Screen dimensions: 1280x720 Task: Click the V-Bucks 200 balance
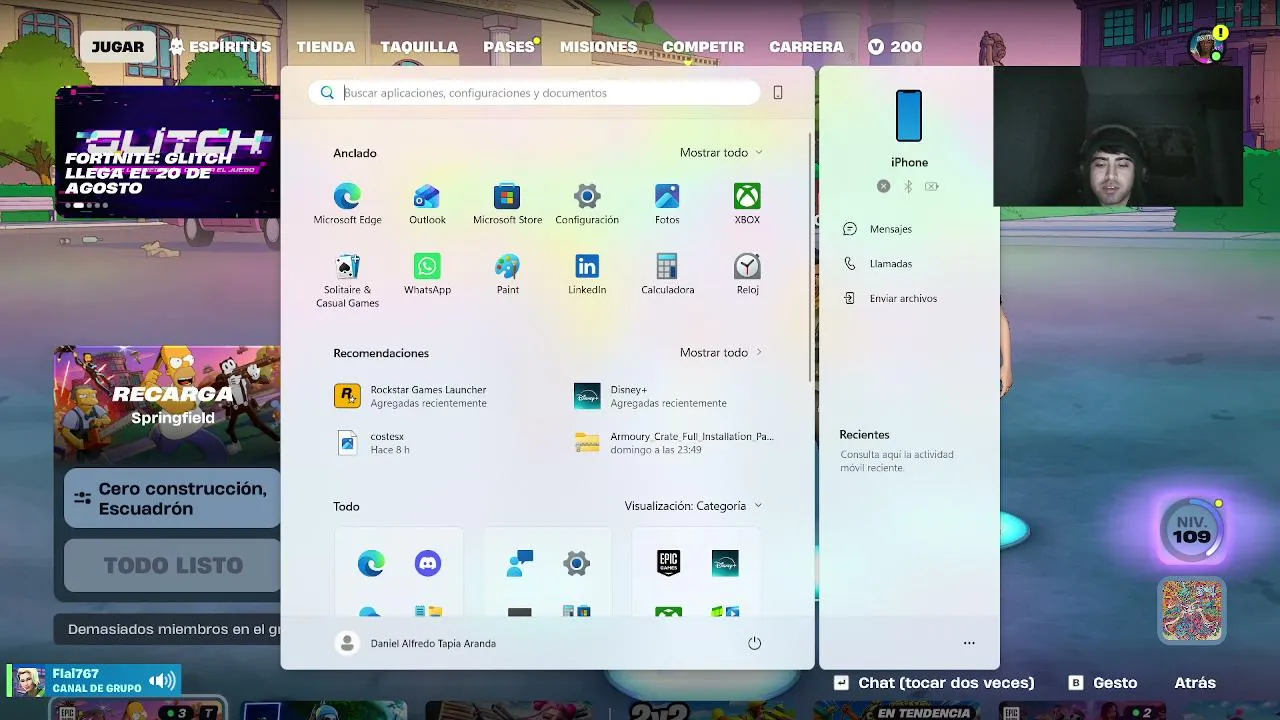click(895, 47)
